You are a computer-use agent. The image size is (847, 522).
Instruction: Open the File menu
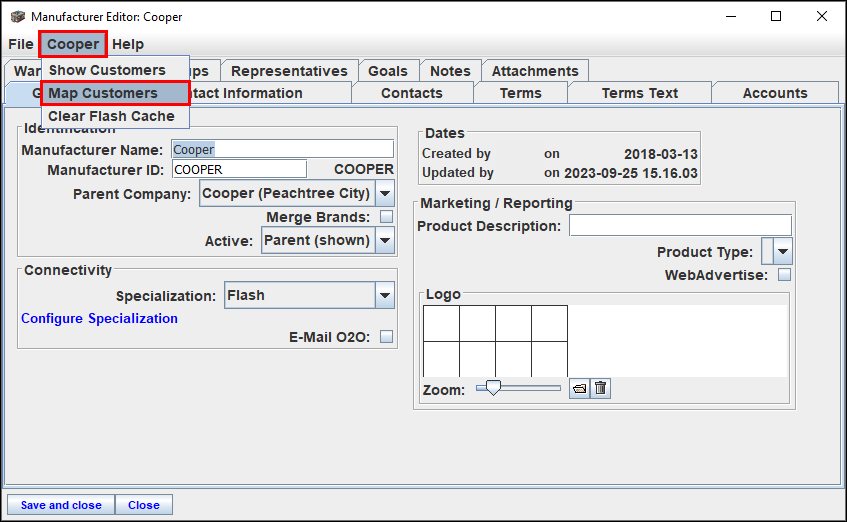click(x=21, y=44)
